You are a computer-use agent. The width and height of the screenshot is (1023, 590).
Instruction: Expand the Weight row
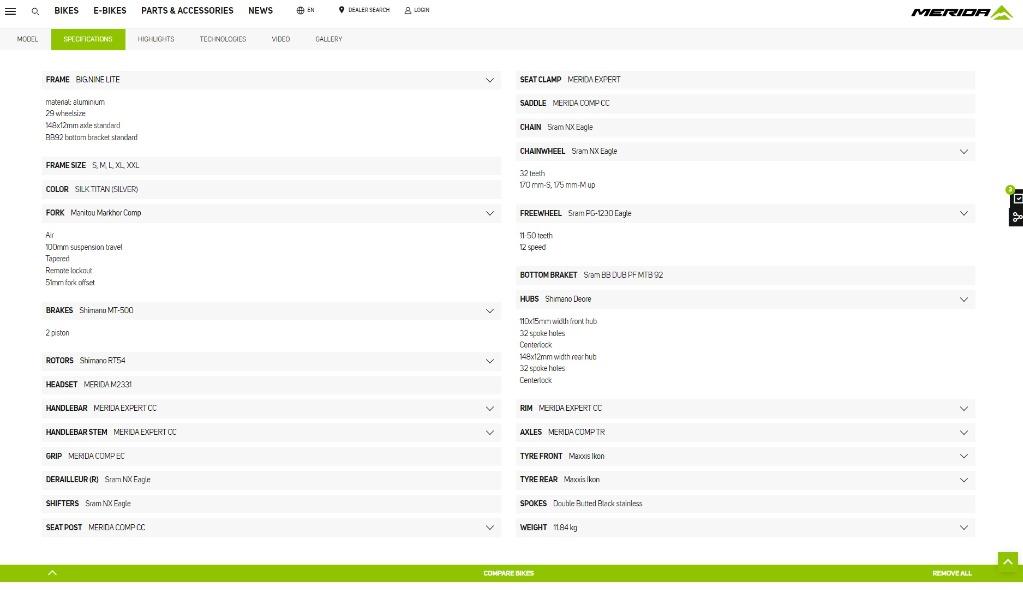(746, 527)
